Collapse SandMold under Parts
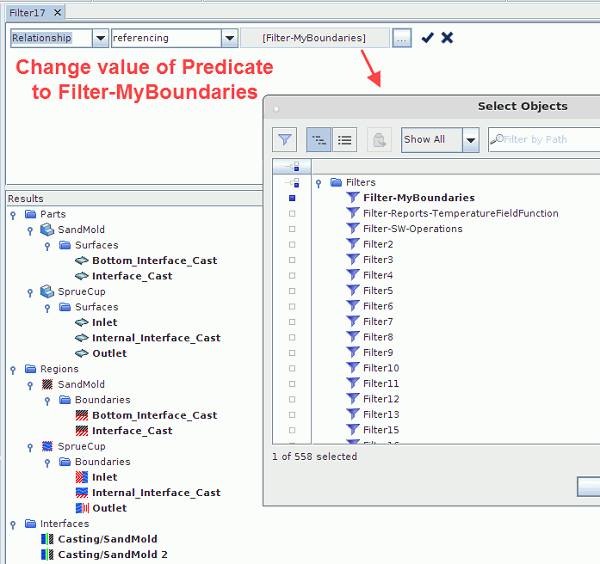 click(30, 230)
